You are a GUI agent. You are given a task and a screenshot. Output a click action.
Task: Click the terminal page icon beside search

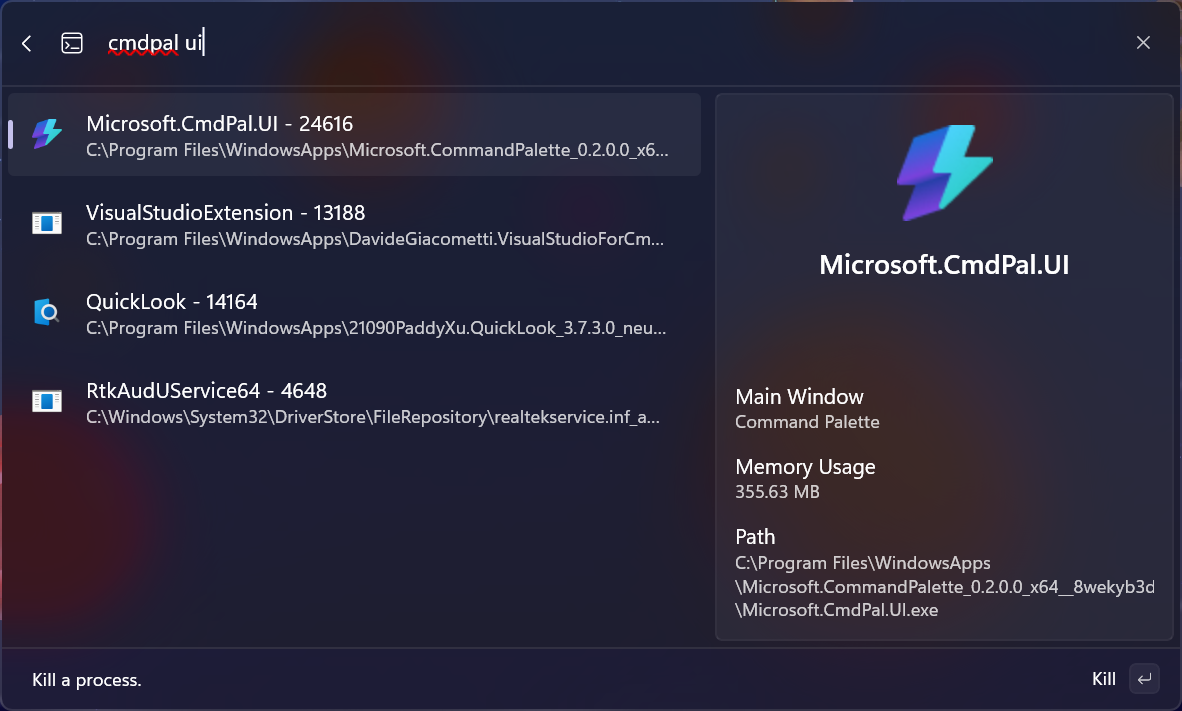(x=72, y=43)
